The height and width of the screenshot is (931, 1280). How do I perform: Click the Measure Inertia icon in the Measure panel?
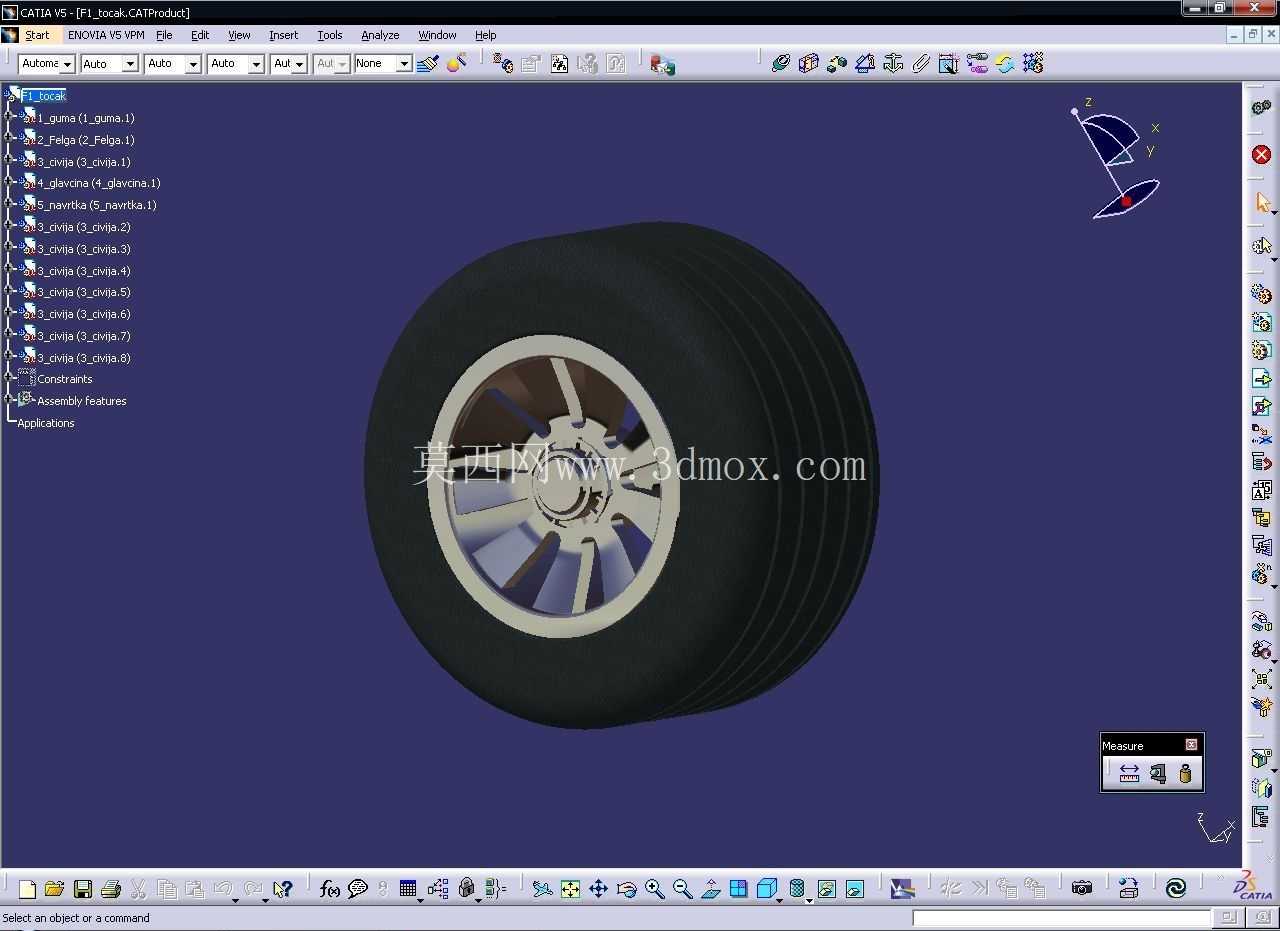1185,774
